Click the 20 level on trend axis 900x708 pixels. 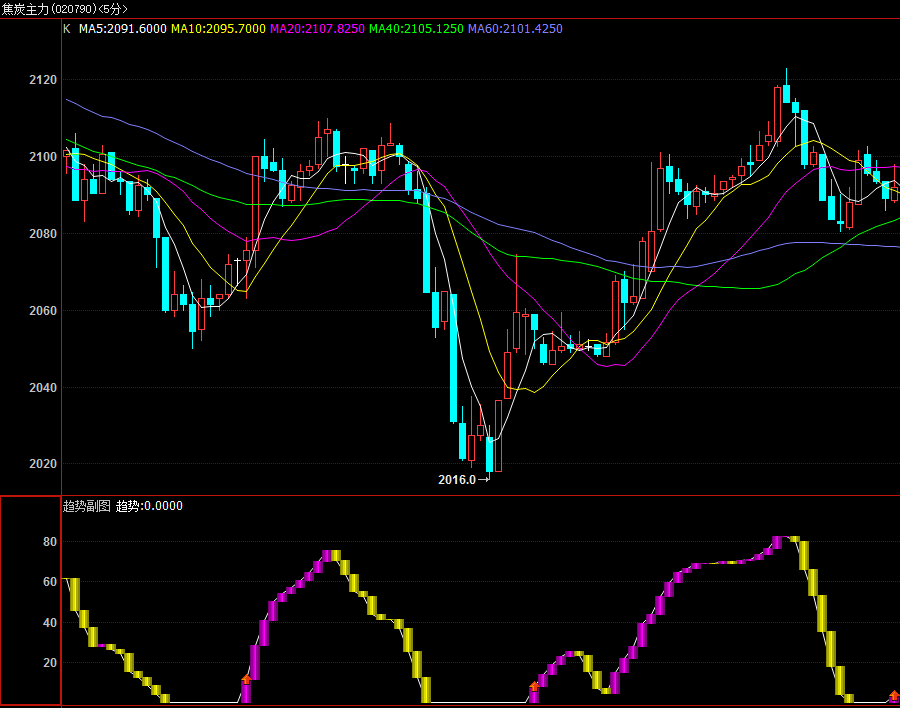tap(50, 663)
